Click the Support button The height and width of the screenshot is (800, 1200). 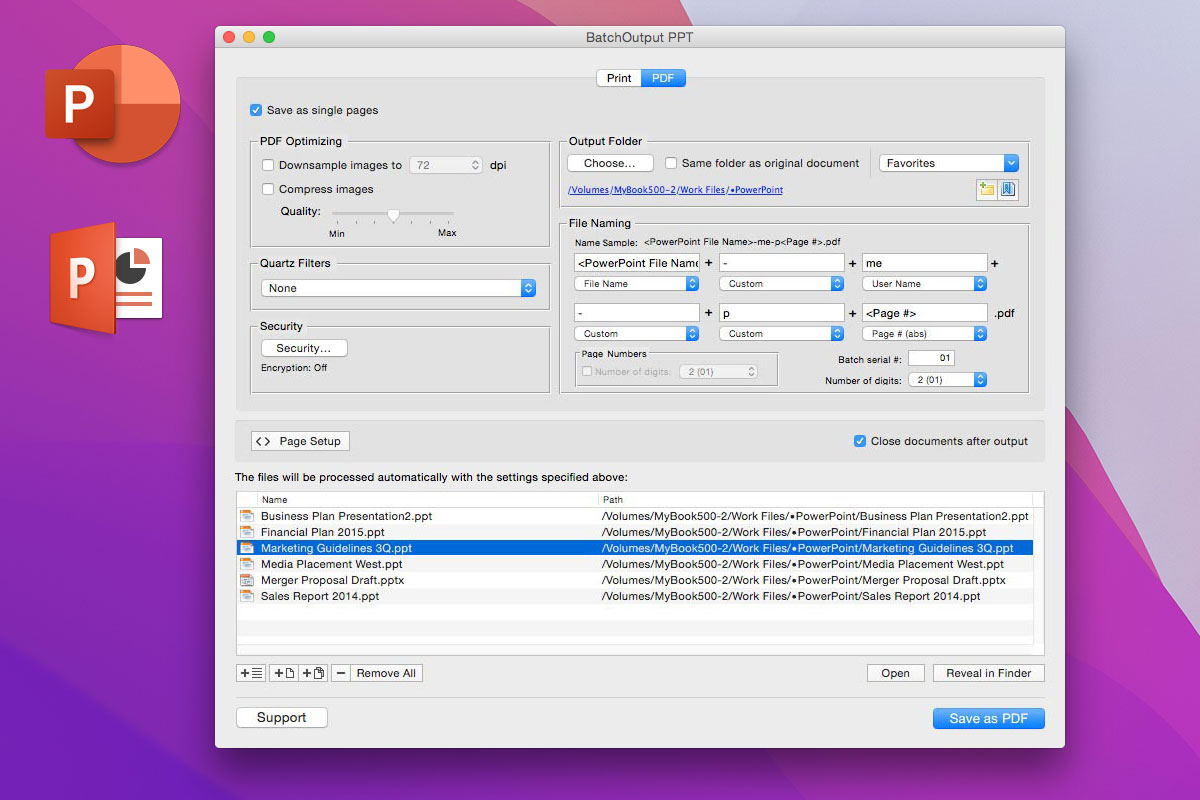[282, 717]
